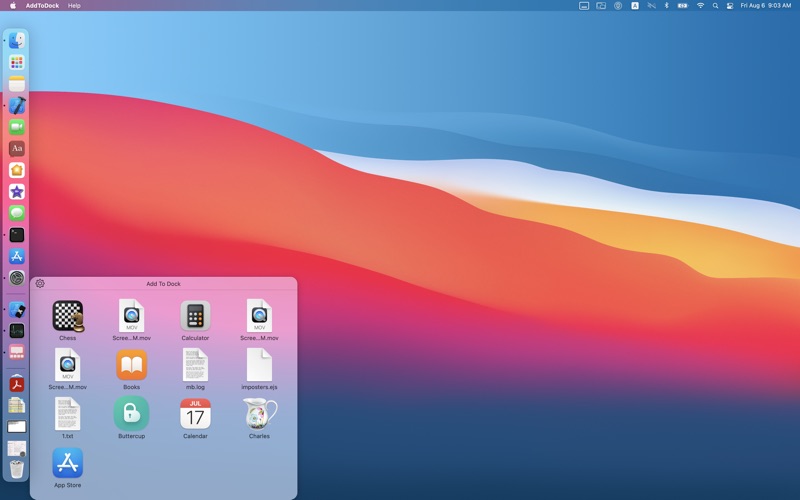Open the Trash in the Dock
Image resolution: width=800 pixels, height=500 pixels.
tap(17, 469)
